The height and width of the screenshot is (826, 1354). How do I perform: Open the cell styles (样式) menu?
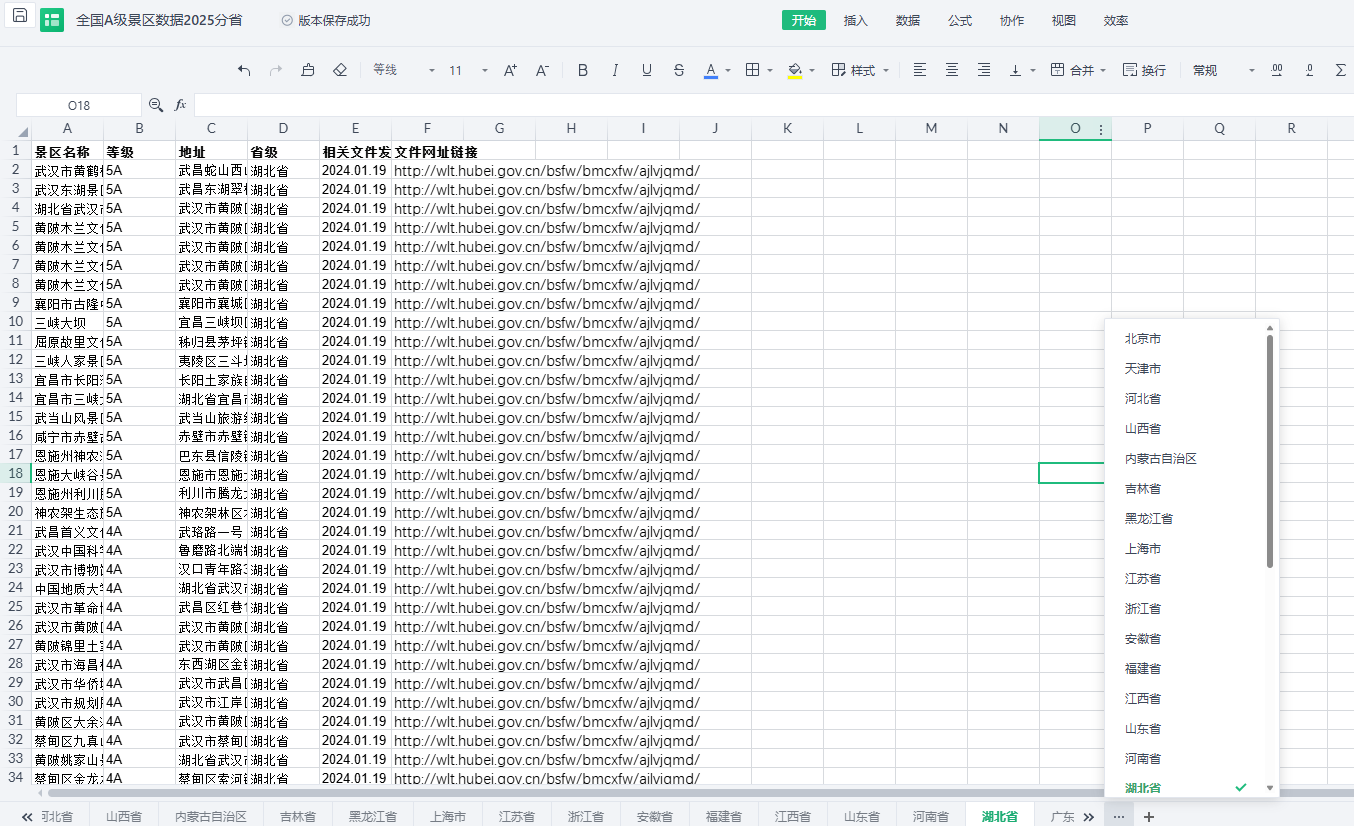[860, 70]
